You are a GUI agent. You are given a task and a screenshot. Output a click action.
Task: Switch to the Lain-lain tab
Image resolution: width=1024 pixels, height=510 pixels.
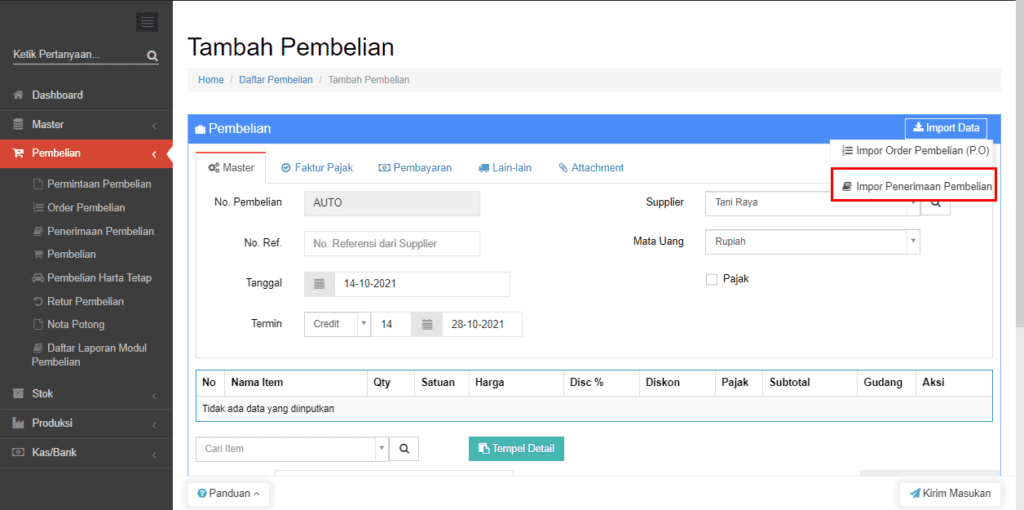pyautogui.click(x=504, y=168)
